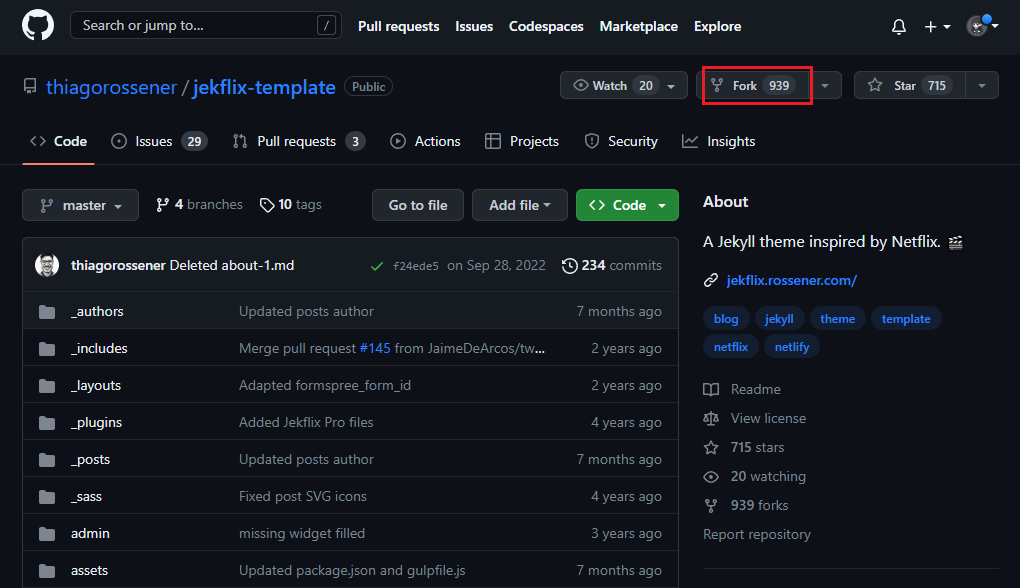Select the netflix topic tag
Image resolution: width=1020 pixels, height=588 pixels.
pos(731,347)
